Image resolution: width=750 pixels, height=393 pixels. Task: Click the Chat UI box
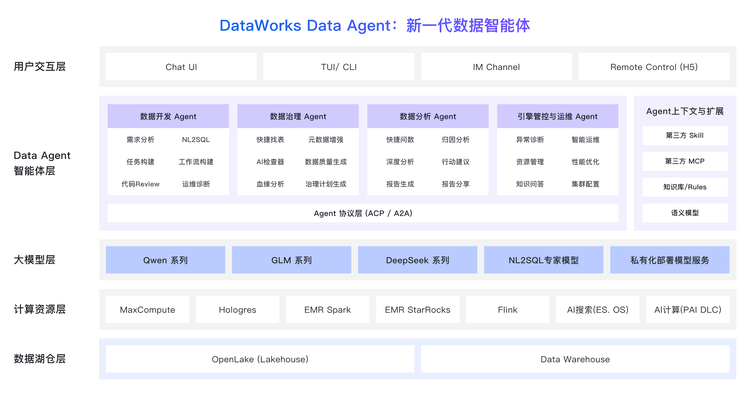[181, 67]
